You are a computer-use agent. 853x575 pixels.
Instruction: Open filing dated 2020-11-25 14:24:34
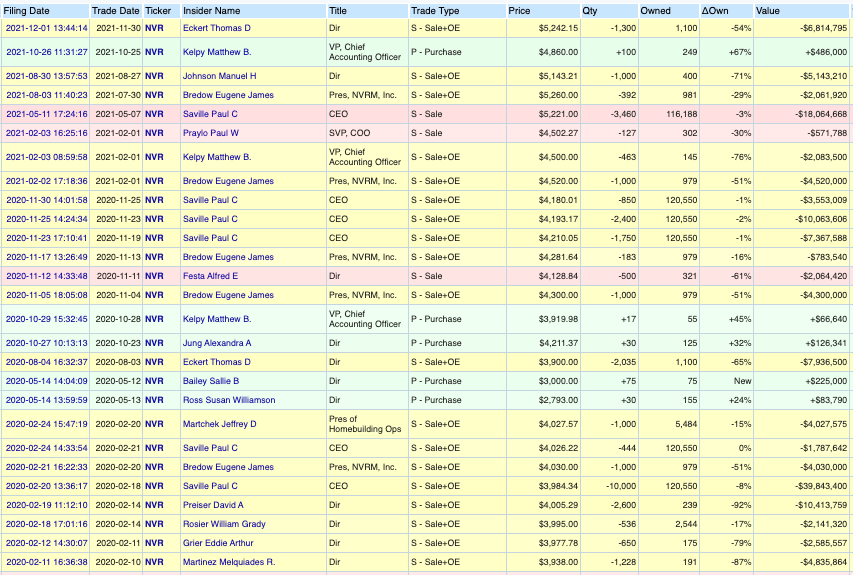47,219
